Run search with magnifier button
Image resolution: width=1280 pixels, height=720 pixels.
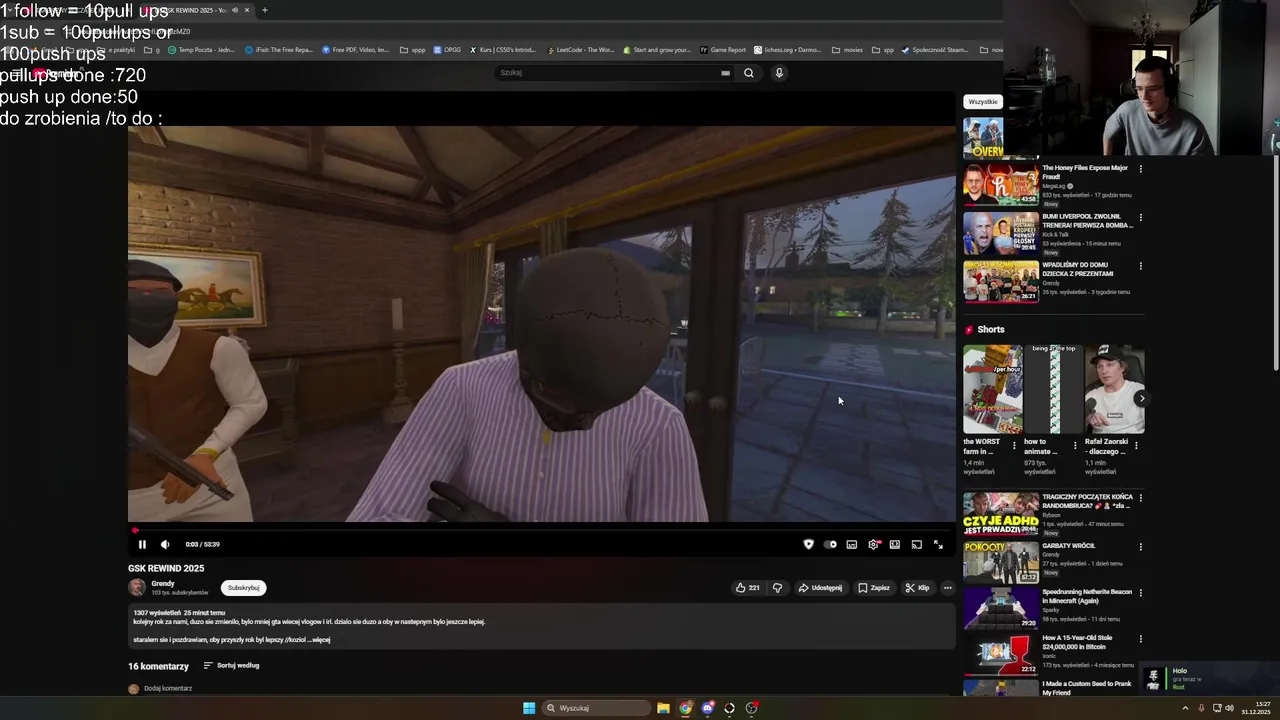tap(748, 72)
